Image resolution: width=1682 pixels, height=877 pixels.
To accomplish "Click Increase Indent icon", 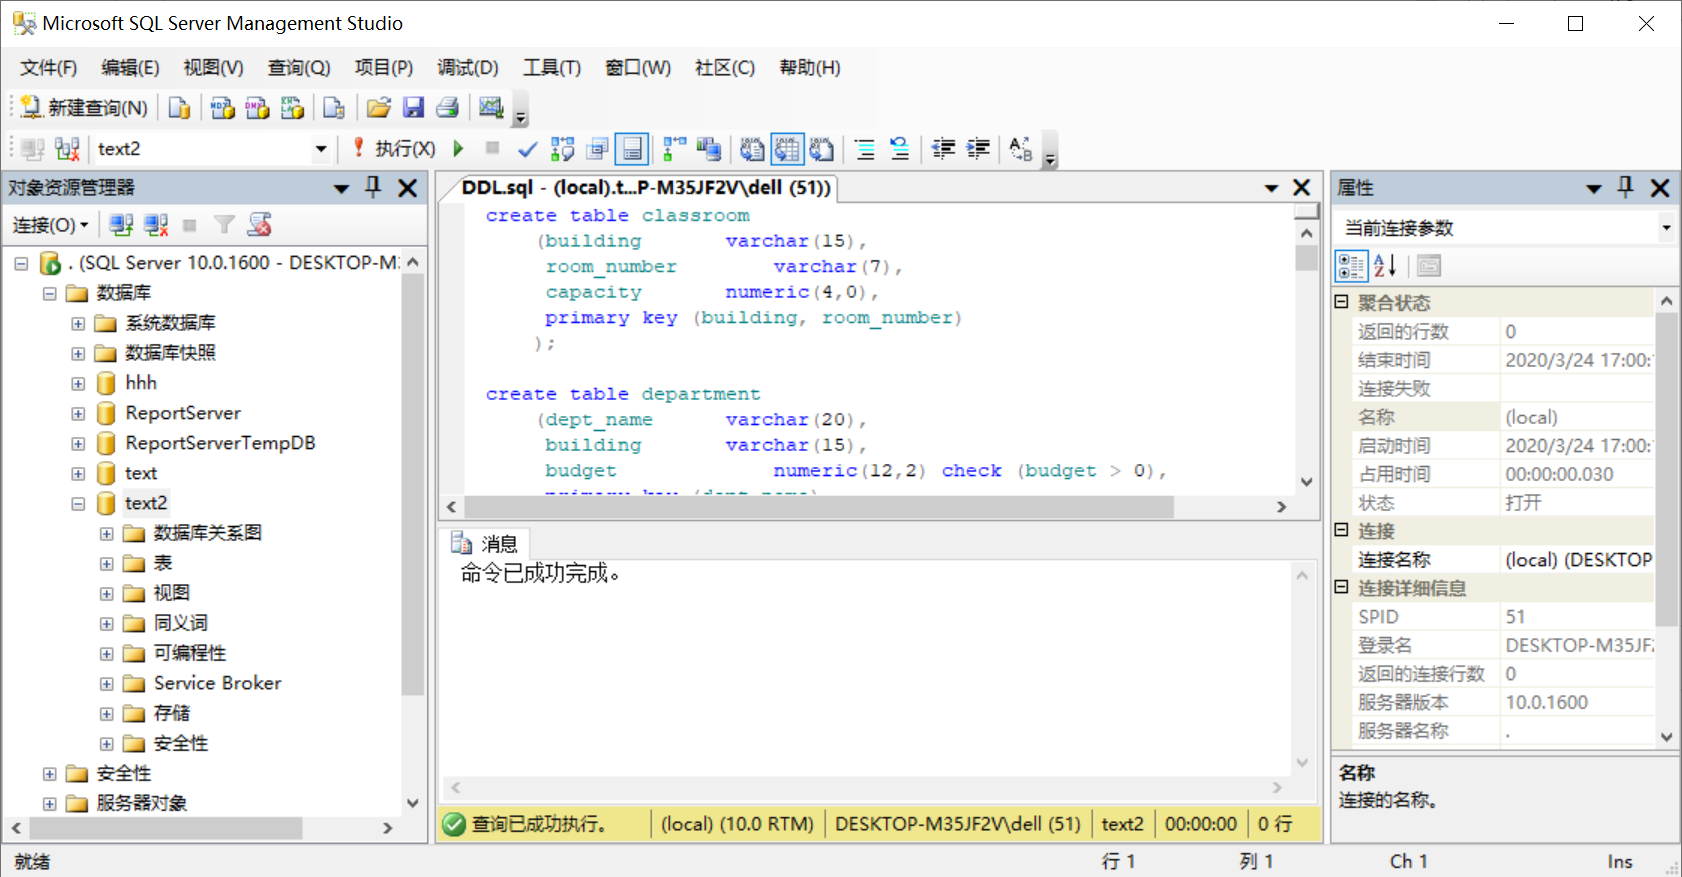I will tap(978, 149).
